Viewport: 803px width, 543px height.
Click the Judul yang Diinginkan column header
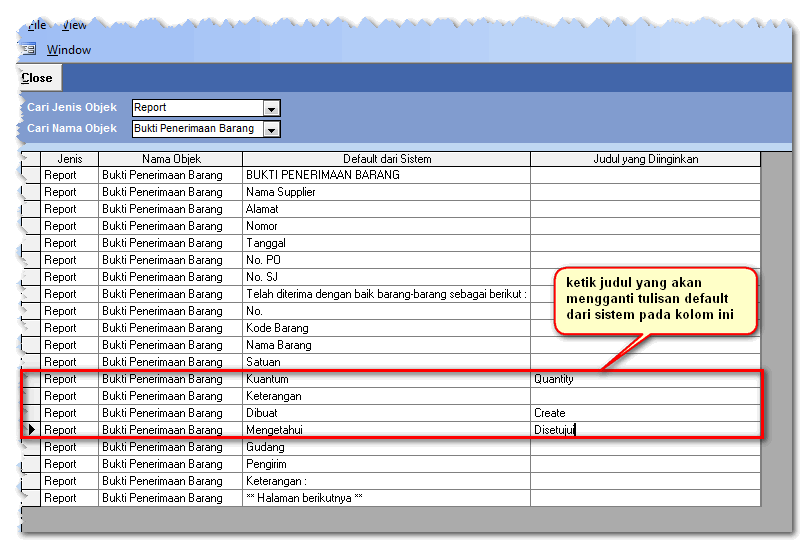645,159
